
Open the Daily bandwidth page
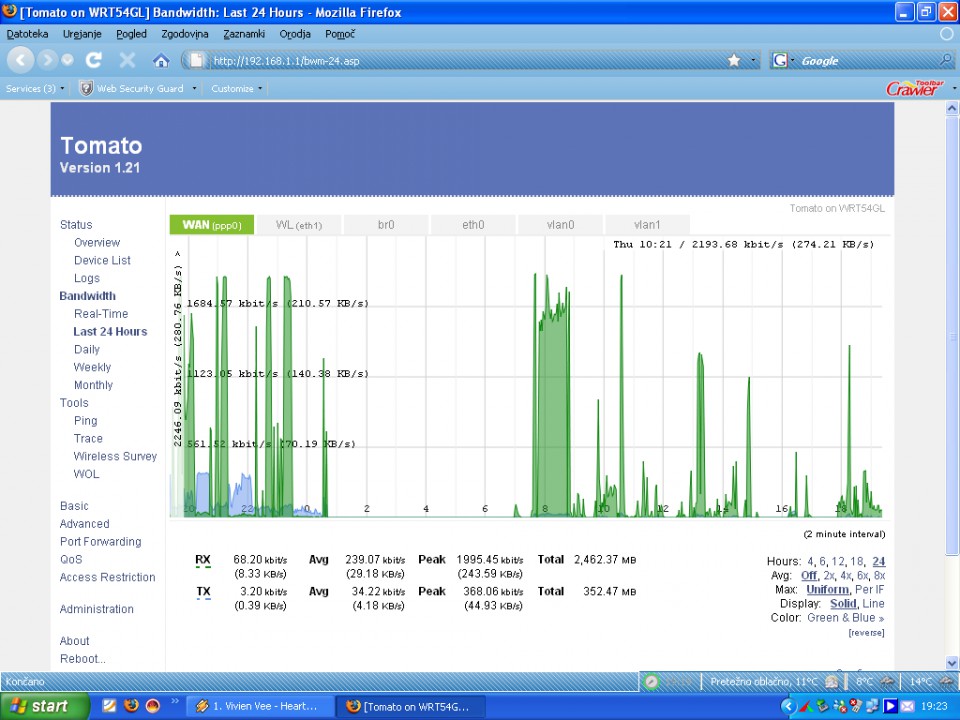tap(86, 349)
